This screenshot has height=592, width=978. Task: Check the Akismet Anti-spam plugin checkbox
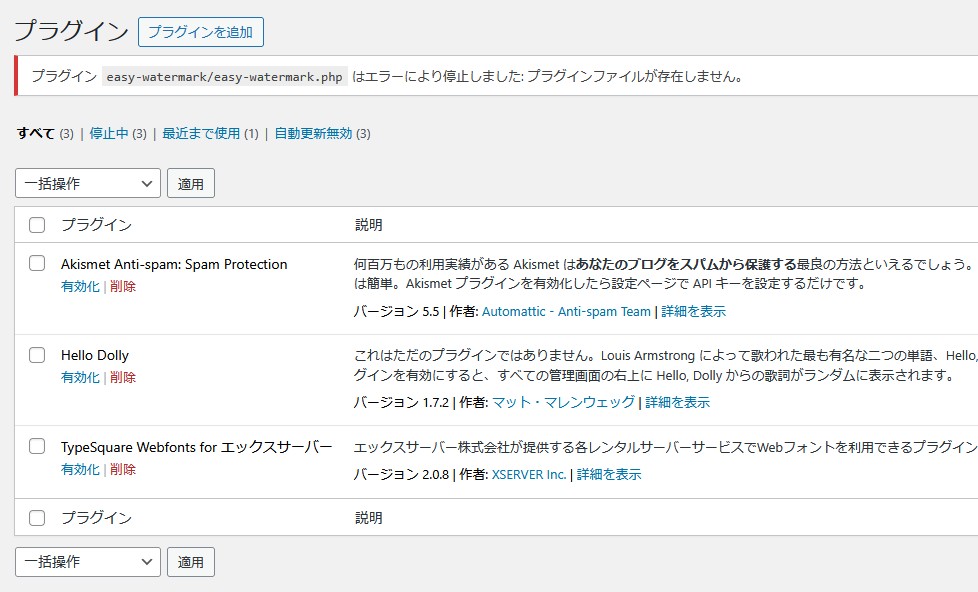click(37, 264)
